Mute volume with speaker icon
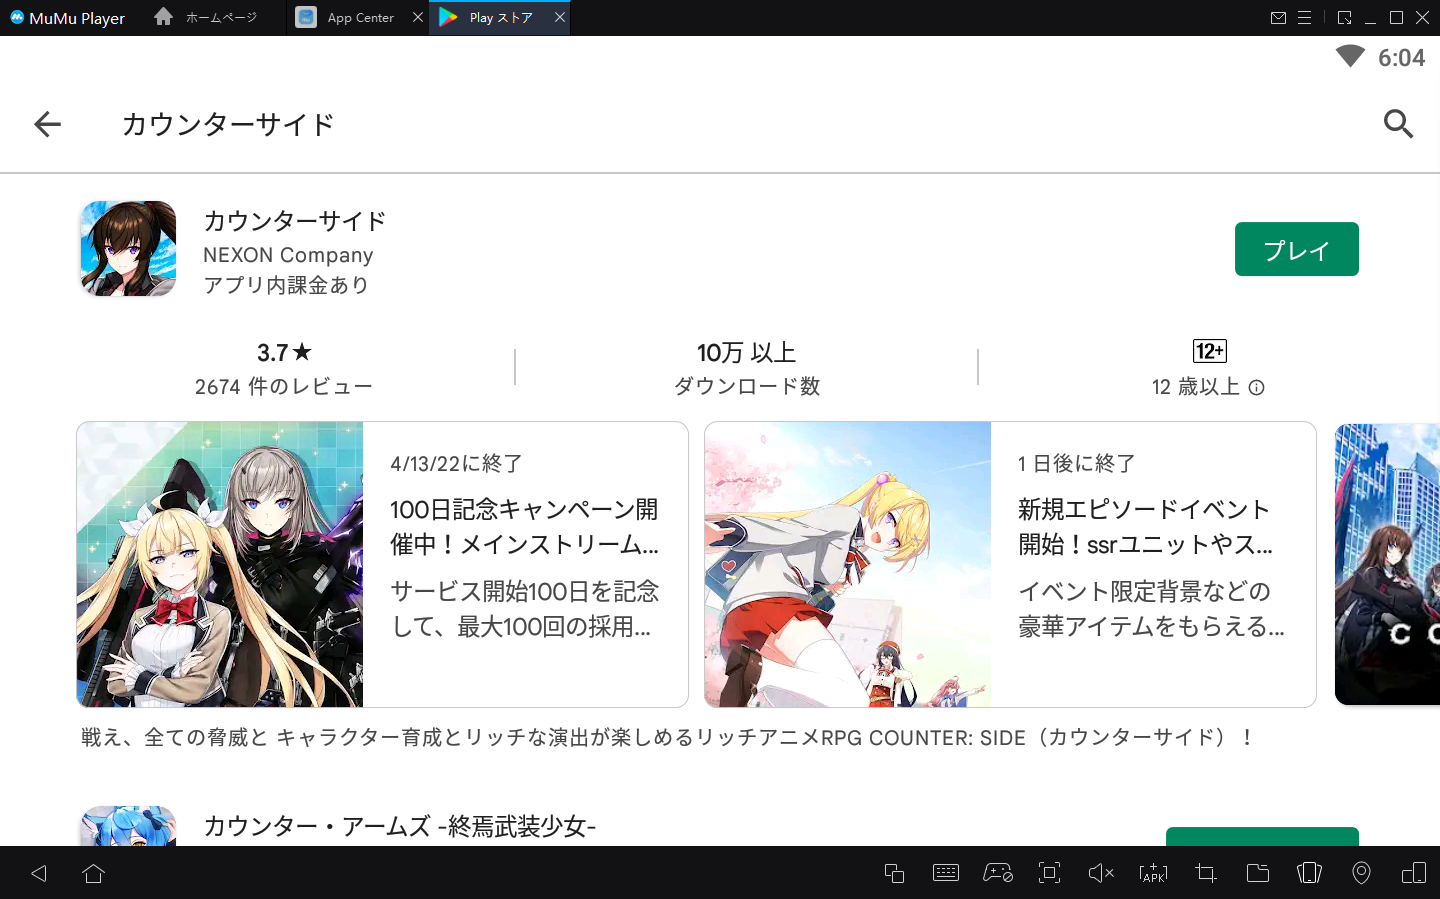This screenshot has height=899, width=1440. 1101,873
